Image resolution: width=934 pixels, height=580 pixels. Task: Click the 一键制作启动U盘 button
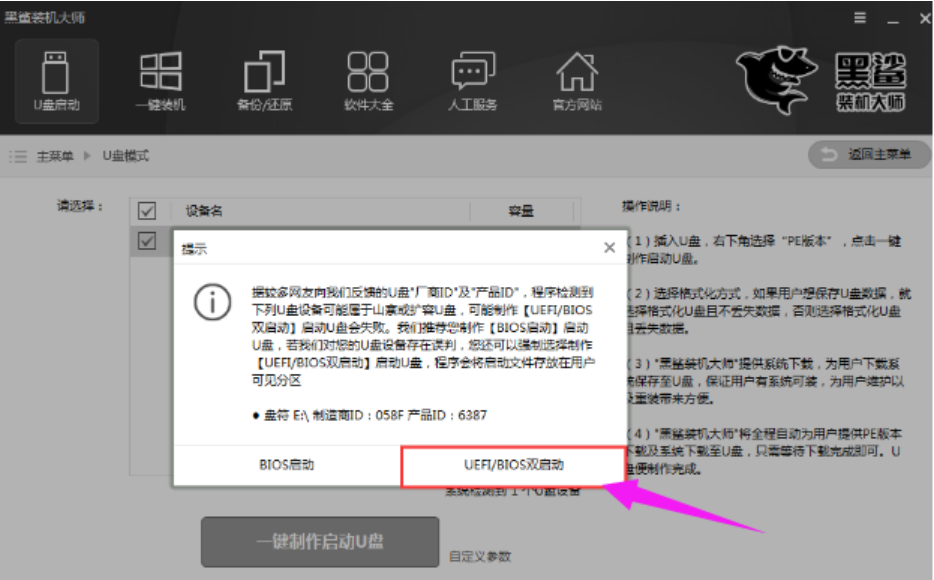point(320,542)
